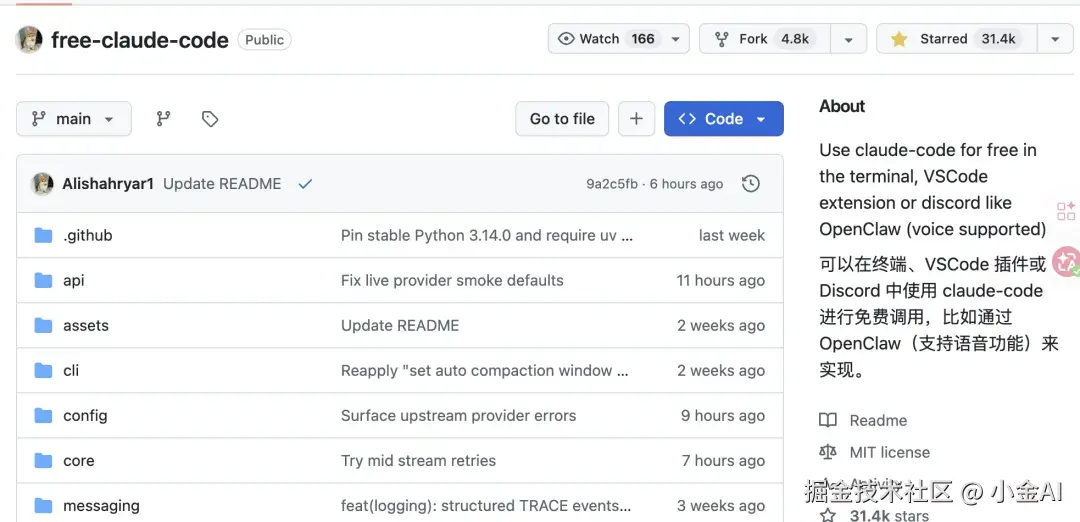The image size is (1080, 522).
Task: Click the 9 hours ago timestamp
Action: coord(723,415)
